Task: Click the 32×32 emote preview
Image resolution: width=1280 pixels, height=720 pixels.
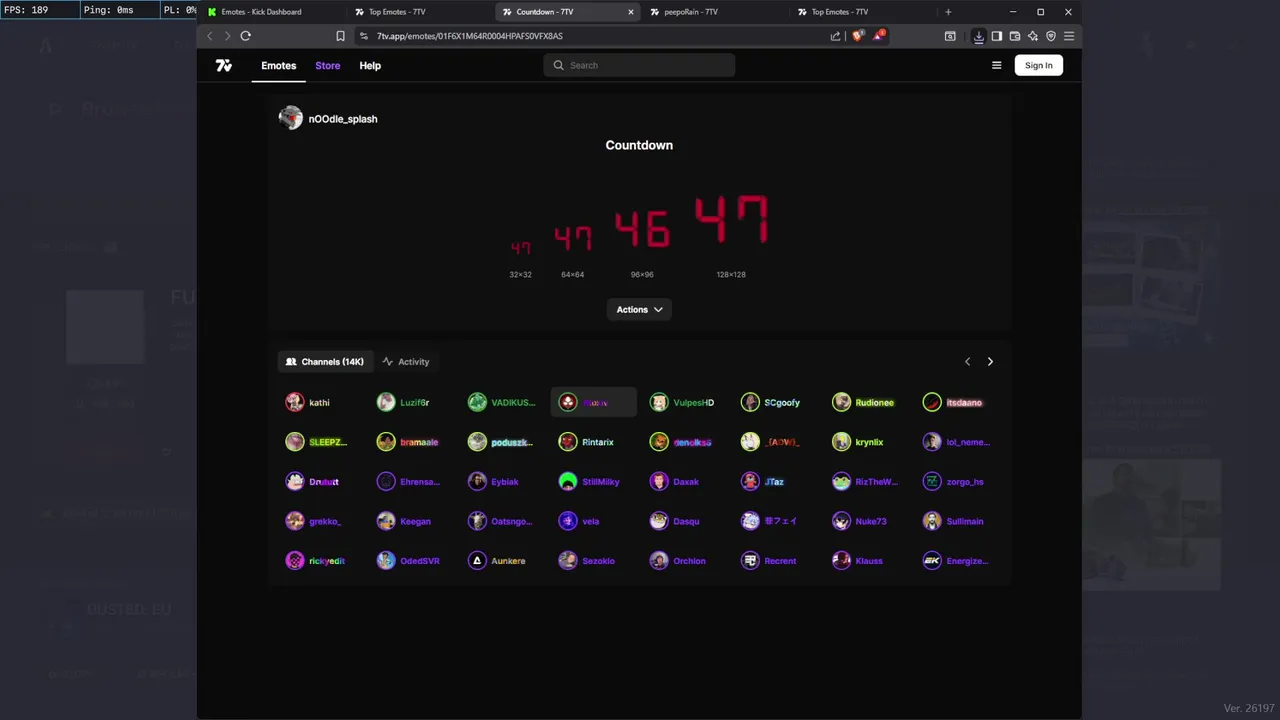Action: (520, 247)
